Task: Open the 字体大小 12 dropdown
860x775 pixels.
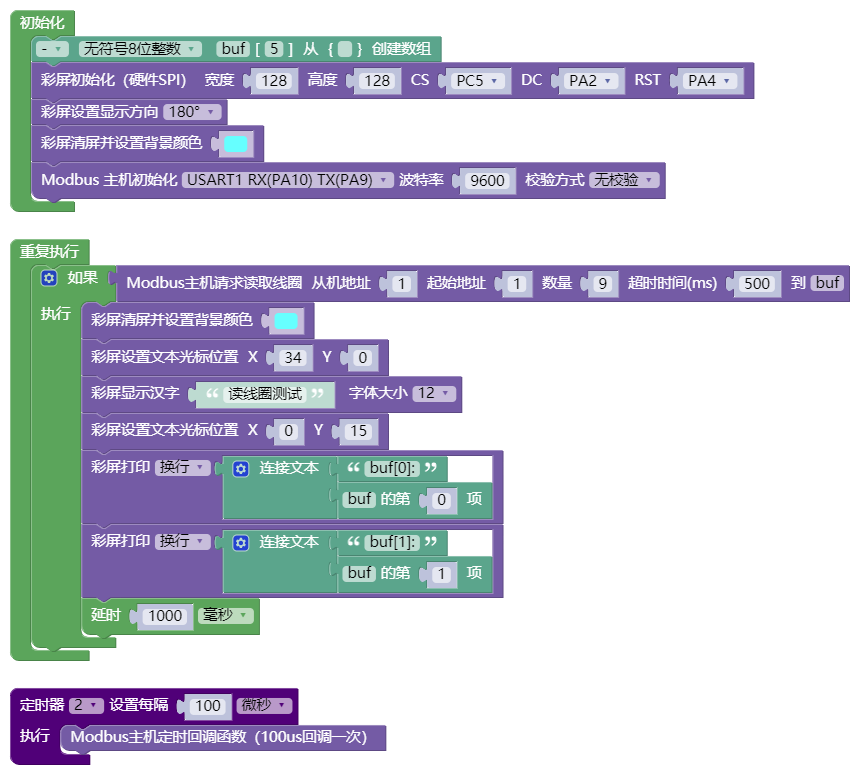Action: tap(434, 393)
